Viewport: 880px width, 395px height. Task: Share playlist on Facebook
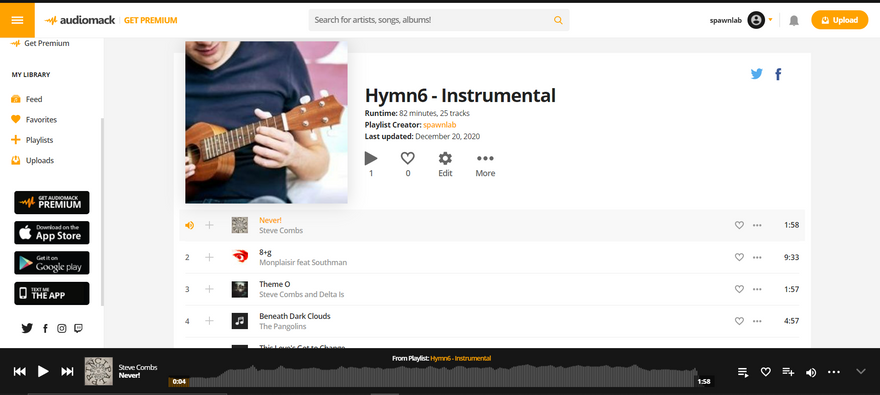778,74
